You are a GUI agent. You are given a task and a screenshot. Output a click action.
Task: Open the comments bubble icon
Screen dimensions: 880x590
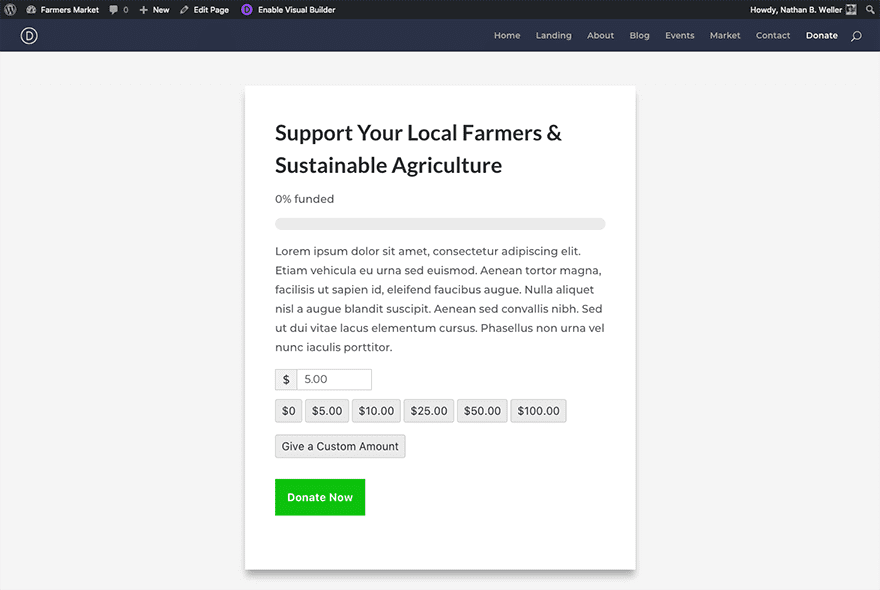pos(114,10)
